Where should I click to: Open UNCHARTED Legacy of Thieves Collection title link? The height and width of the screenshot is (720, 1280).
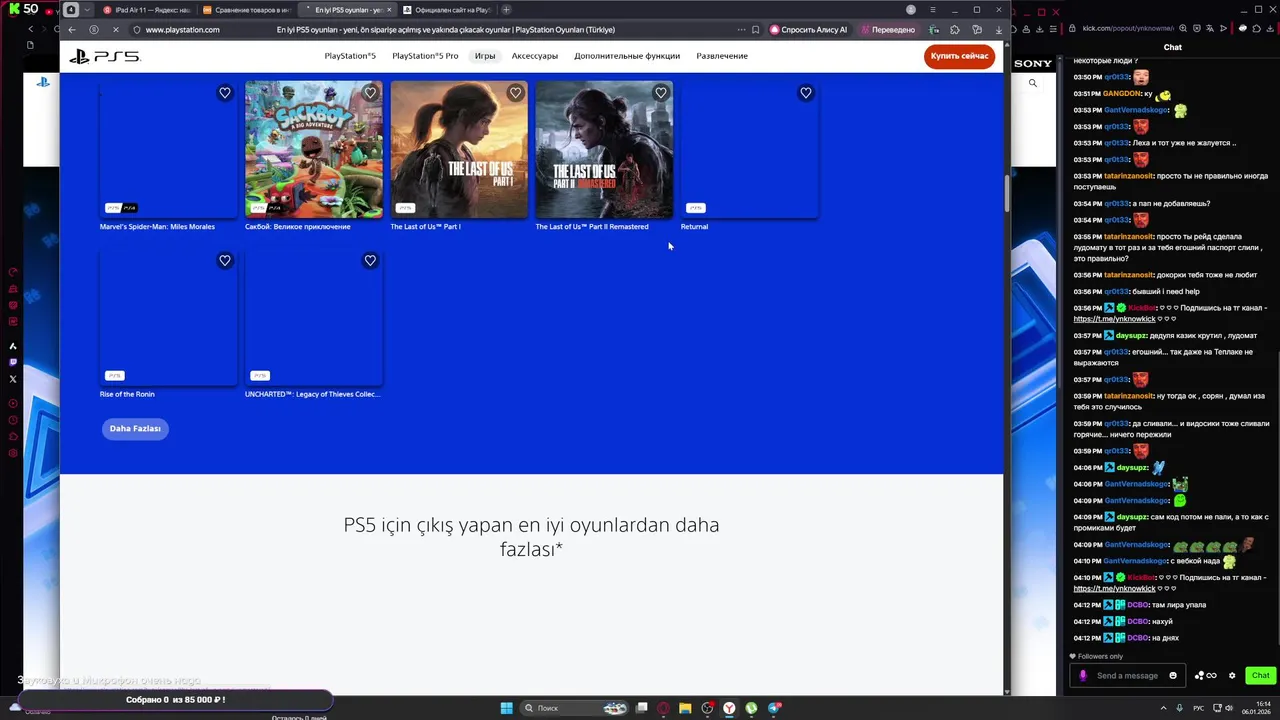(312, 394)
